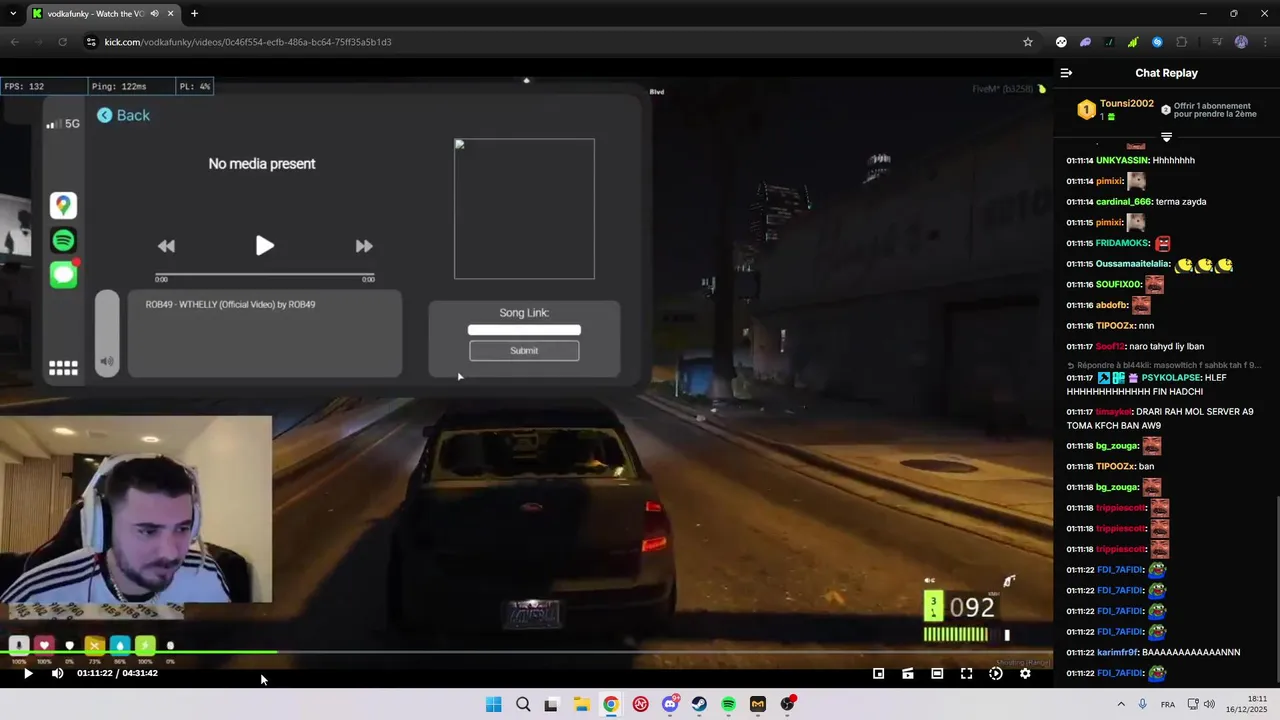This screenshot has height=720, width=1280.
Task: Open Steam from the taskbar
Action: pyautogui.click(x=699, y=704)
